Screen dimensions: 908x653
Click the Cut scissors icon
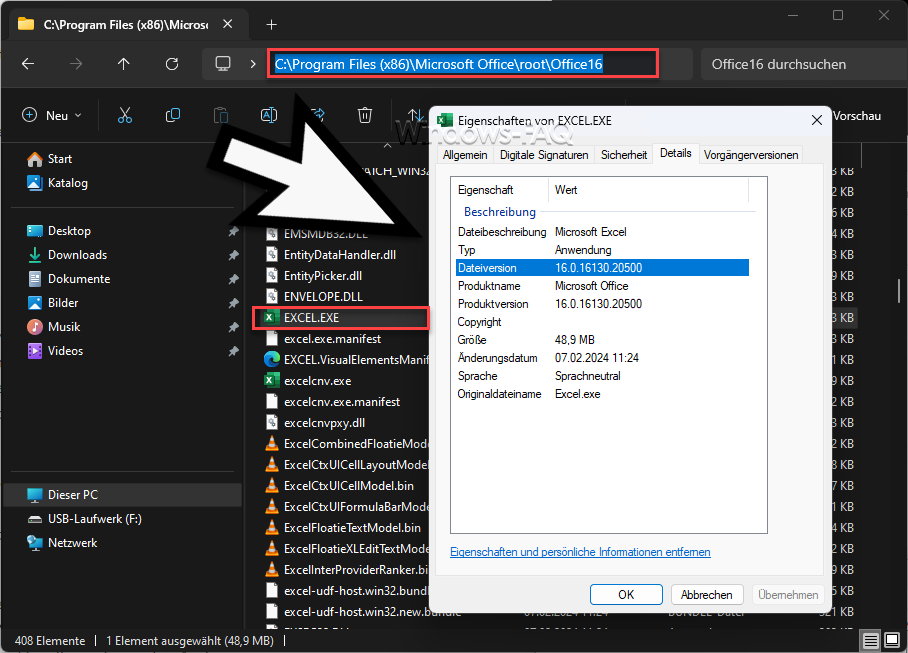[125, 115]
